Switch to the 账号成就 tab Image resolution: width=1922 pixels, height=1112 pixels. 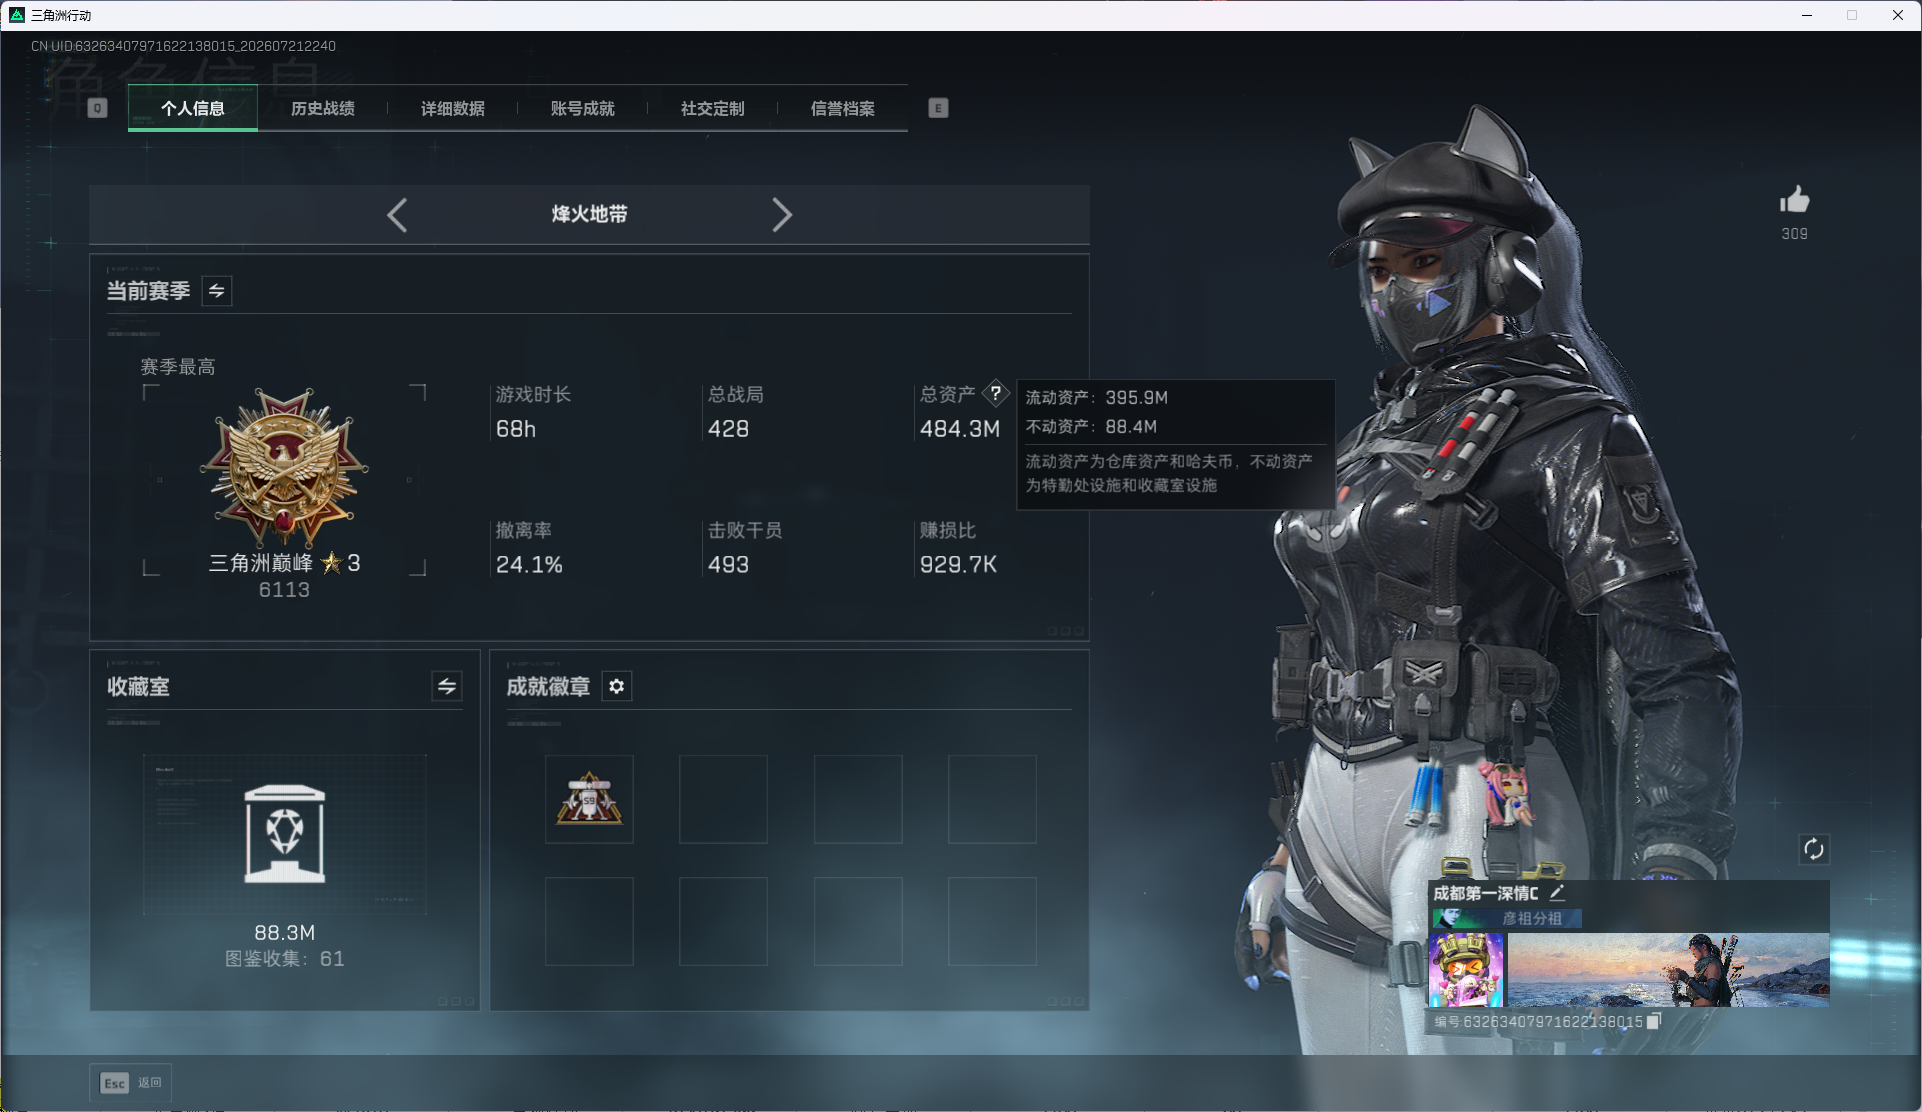pos(583,108)
